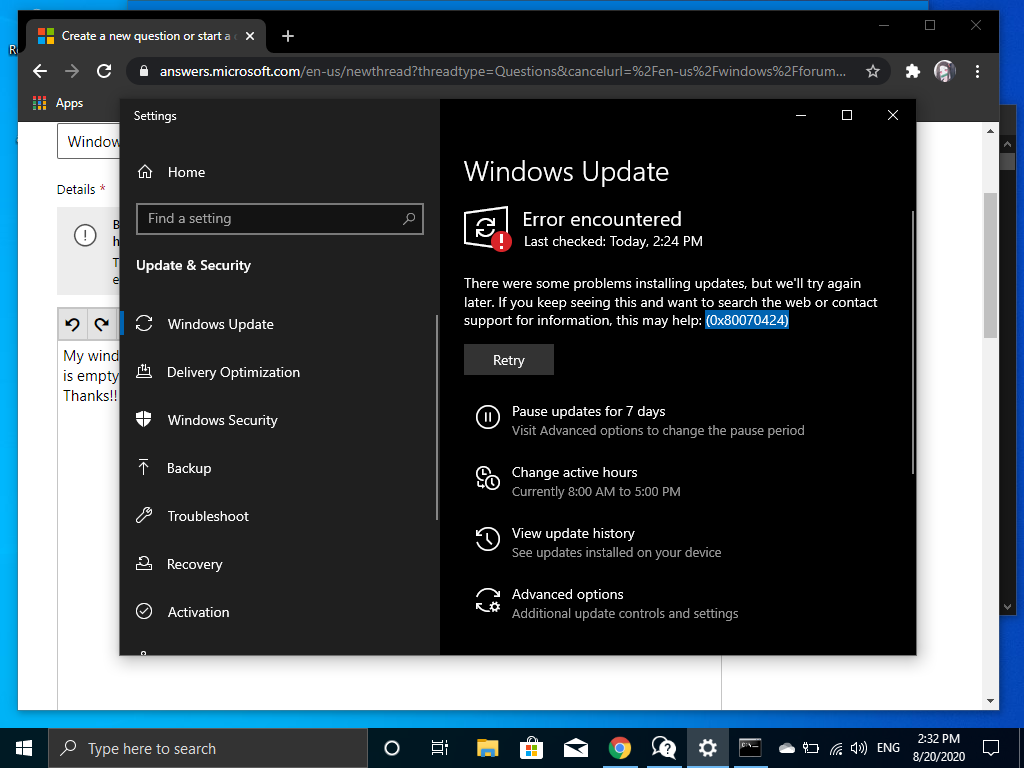Open the Chrome profile avatar

pyautogui.click(x=944, y=71)
